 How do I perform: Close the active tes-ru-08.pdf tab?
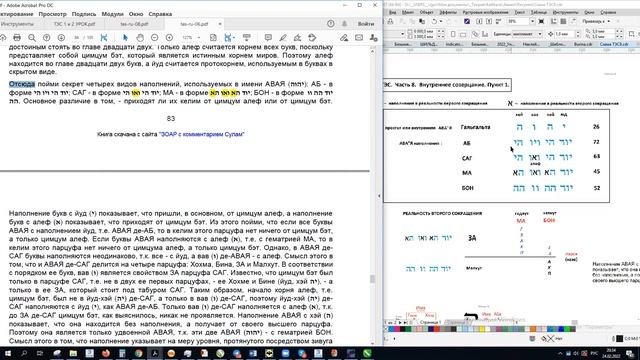point(220,24)
